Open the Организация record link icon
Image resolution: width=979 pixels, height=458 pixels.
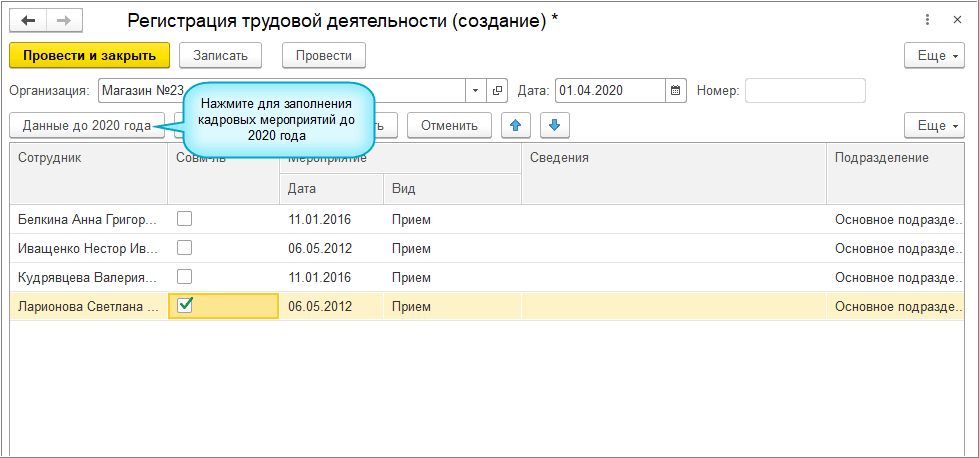pos(498,91)
